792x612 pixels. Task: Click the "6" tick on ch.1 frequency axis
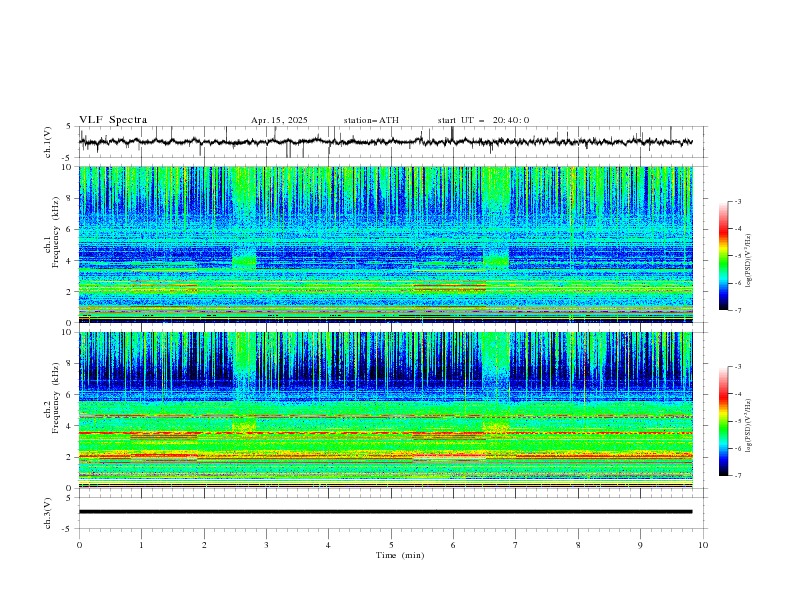(x=70, y=229)
